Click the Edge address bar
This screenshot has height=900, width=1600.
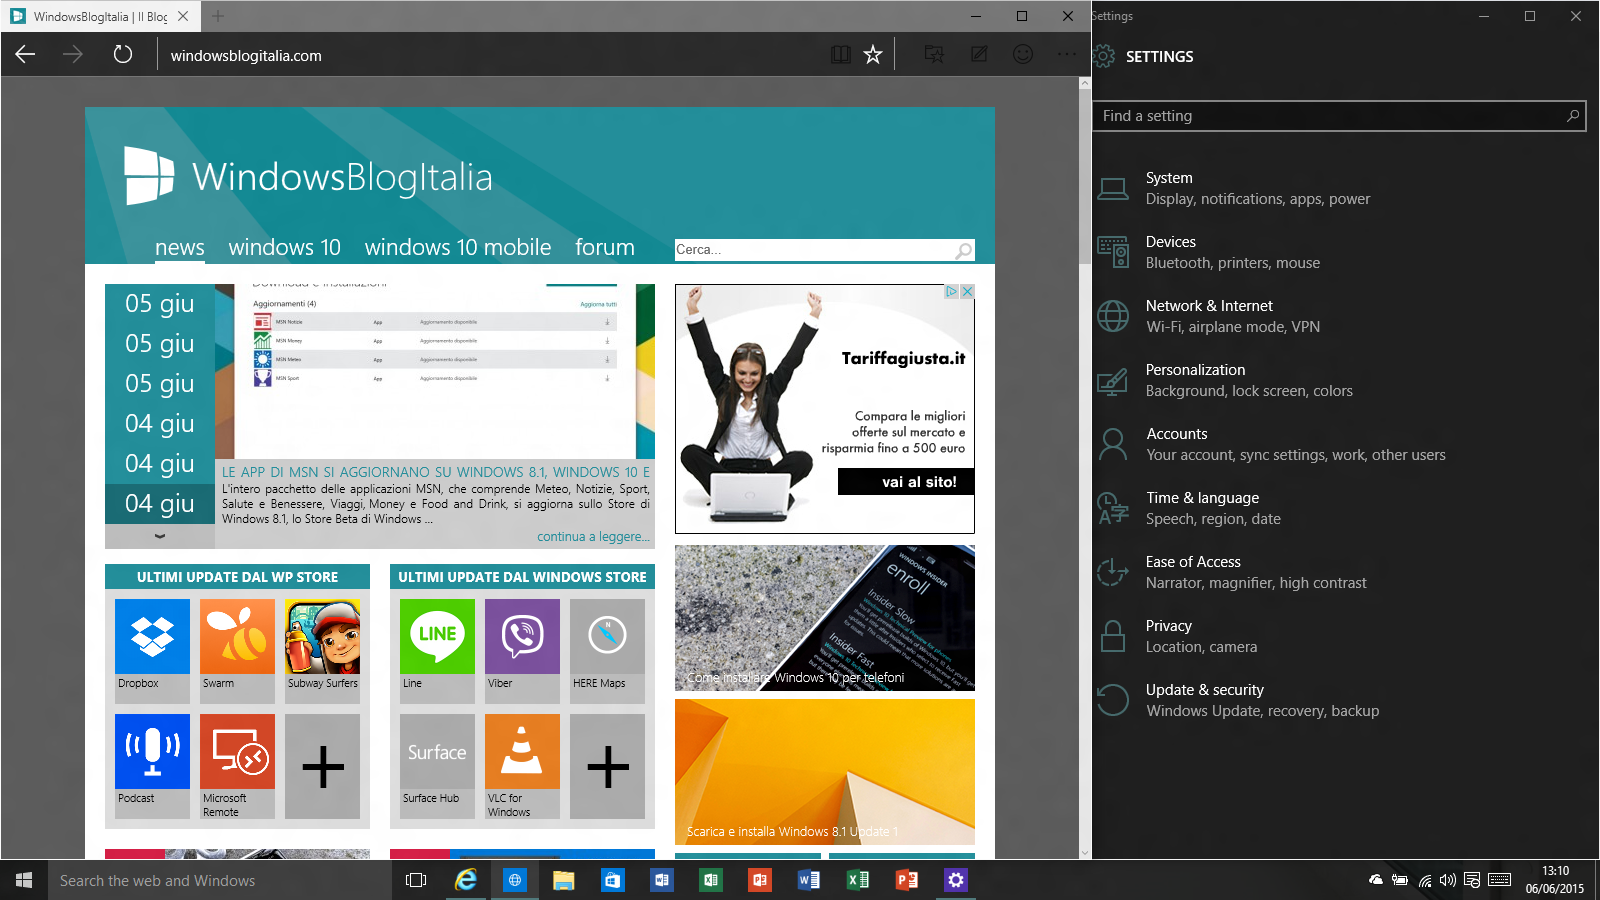[x=490, y=56]
